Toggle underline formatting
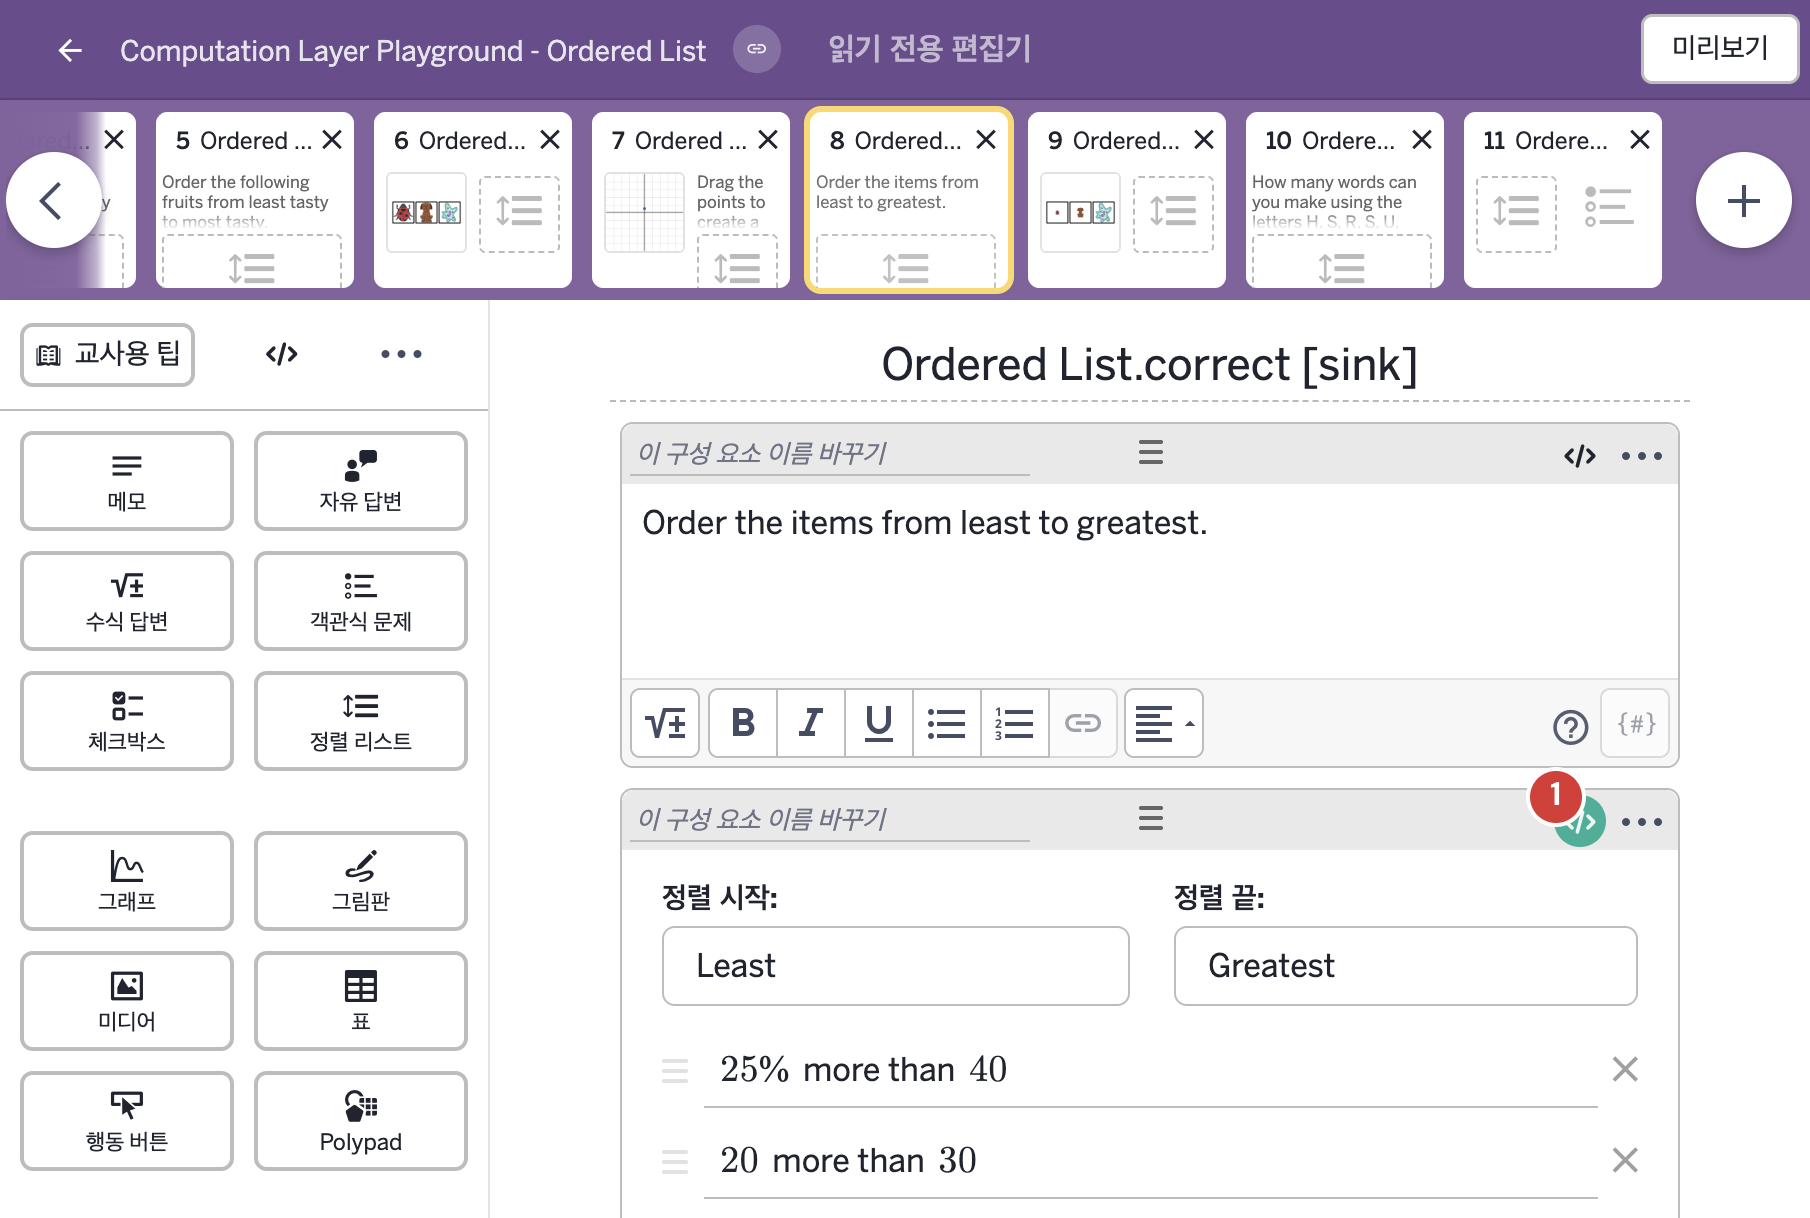Screen dimensions: 1810x1218 point(879,723)
